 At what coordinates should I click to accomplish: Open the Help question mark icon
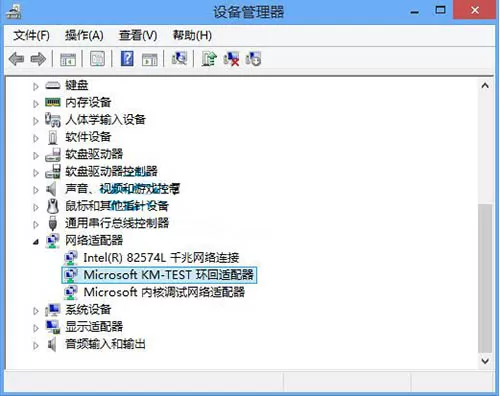coord(127,59)
